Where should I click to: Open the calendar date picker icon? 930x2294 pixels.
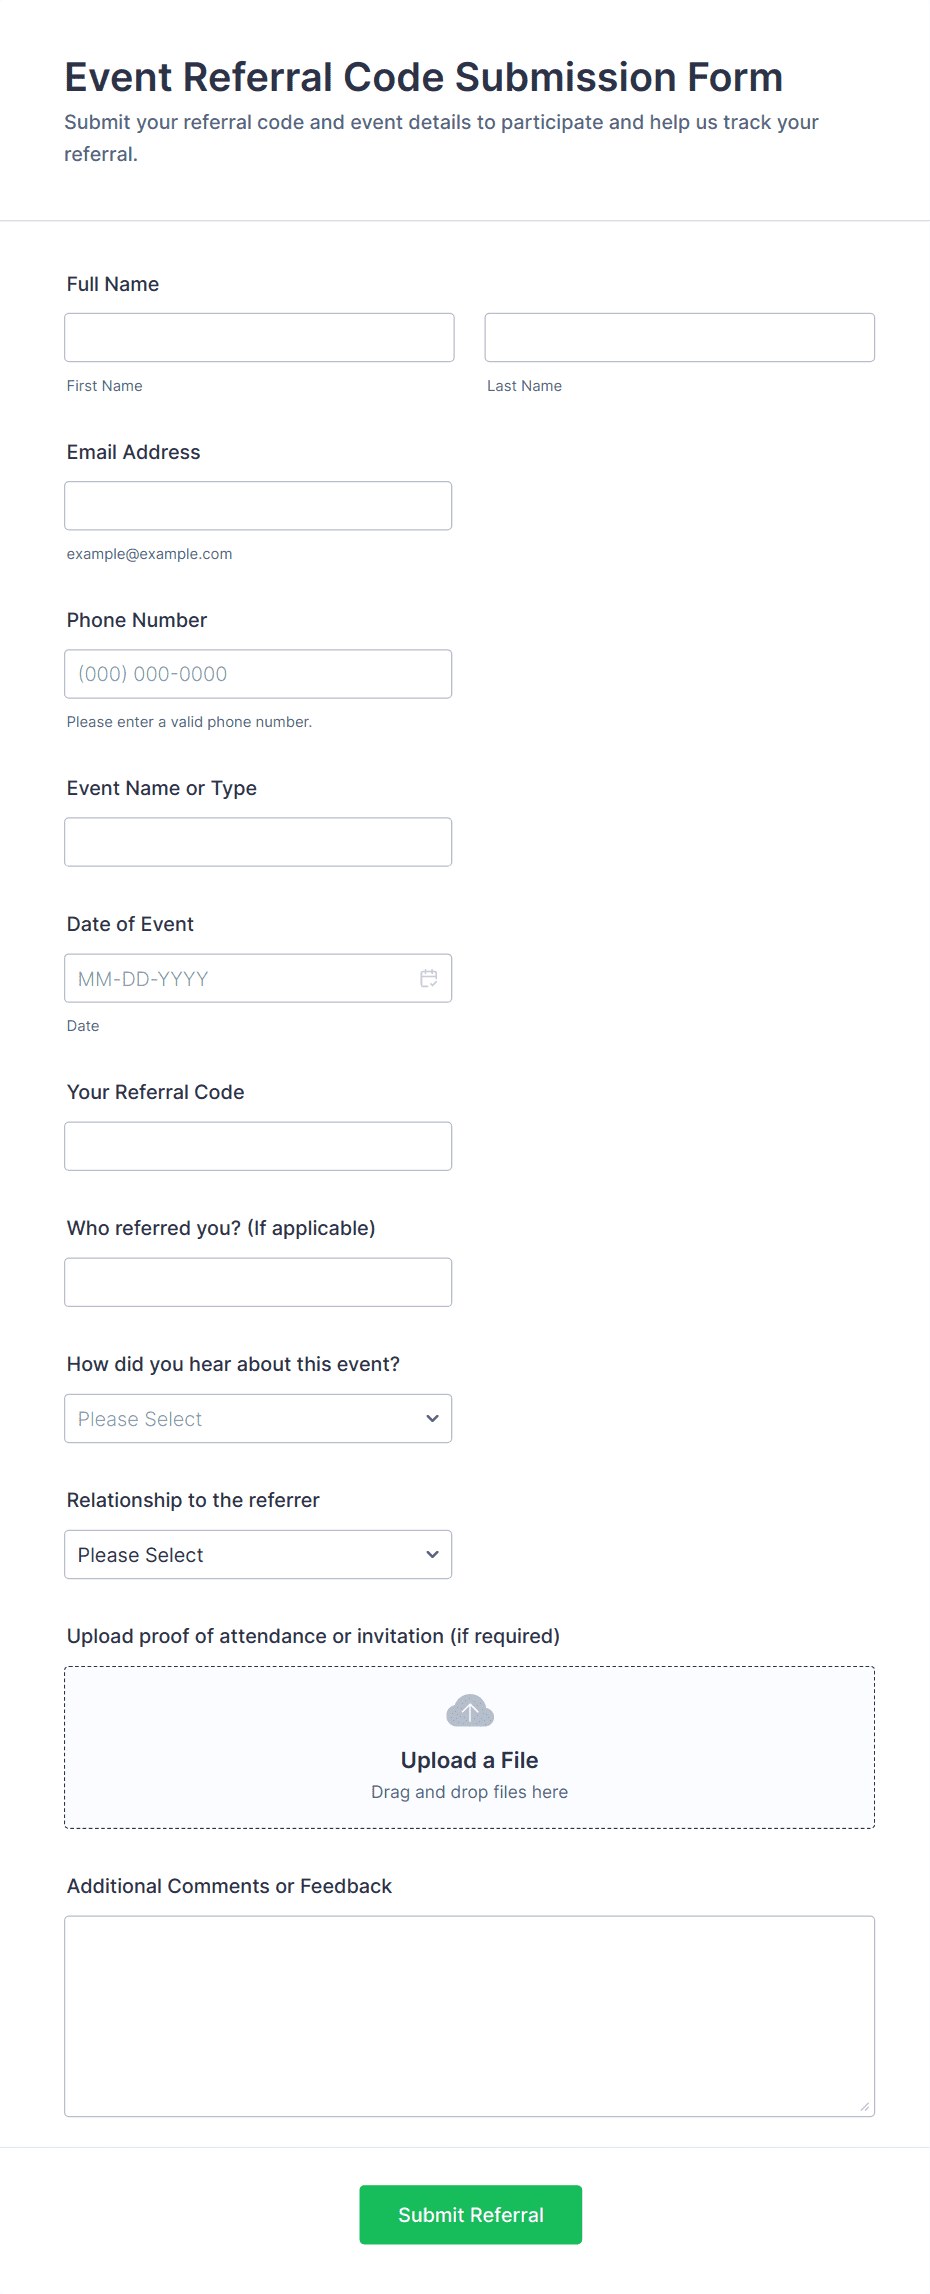pyautogui.click(x=429, y=978)
